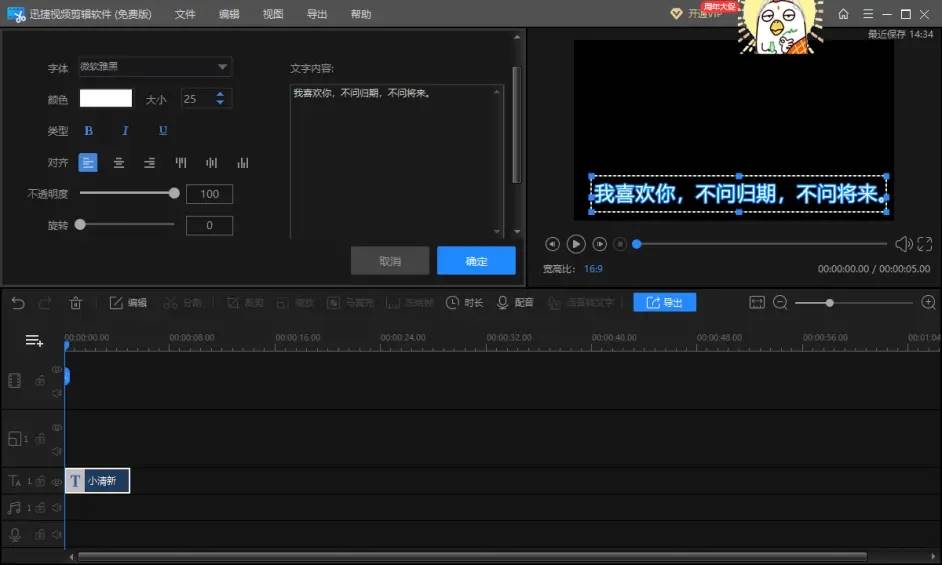Click the 确定 confirm button
942x565 pixels.
[476, 261]
